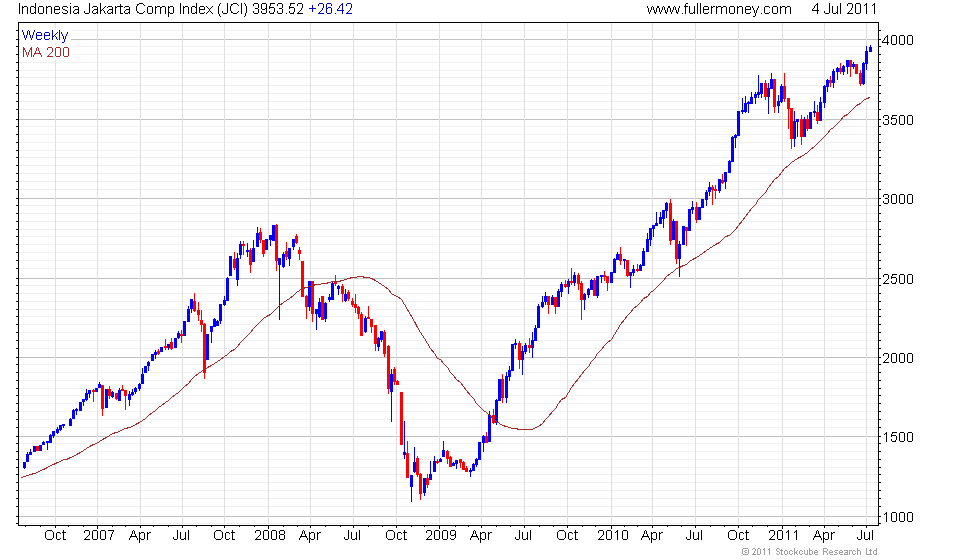Click the 2007 year label on the time axis
Image resolution: width=960 pixels, height=560 pixels.
click(99, 536)
